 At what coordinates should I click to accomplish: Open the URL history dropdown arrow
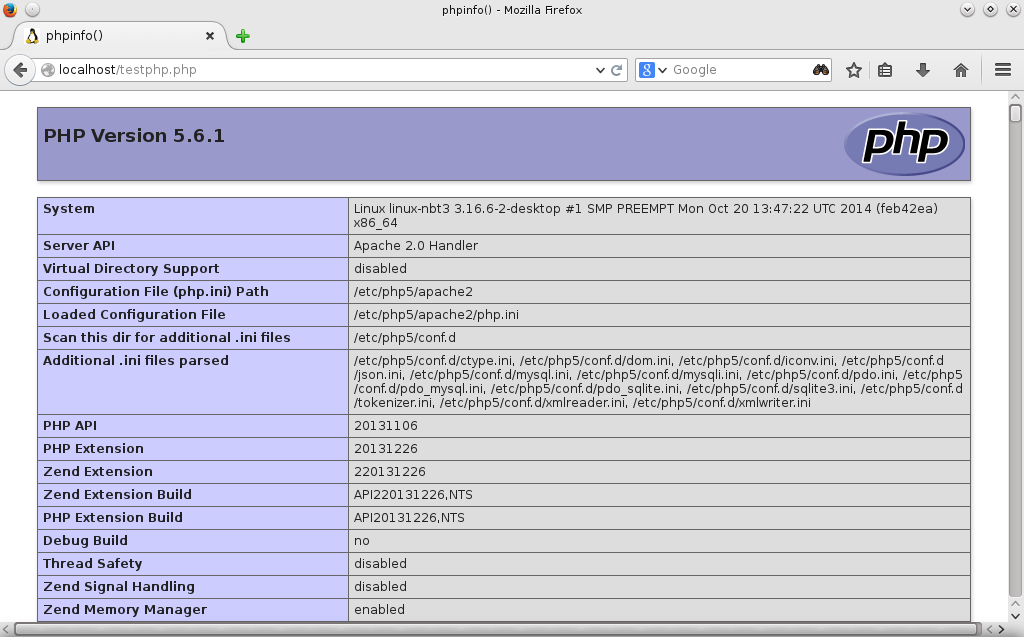pyautogui.click(x=600, y=70)
